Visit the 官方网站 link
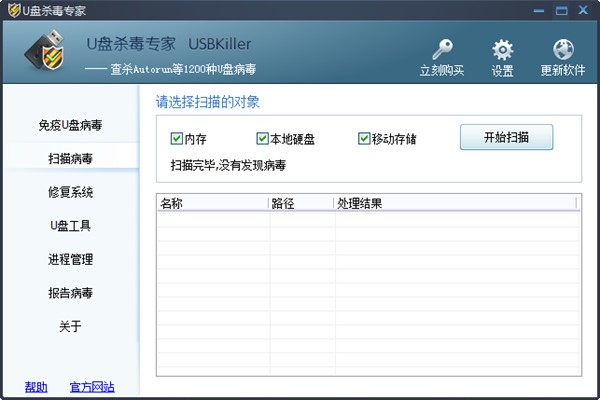Viewport: 600px width, 400px height. click(92, 387)
